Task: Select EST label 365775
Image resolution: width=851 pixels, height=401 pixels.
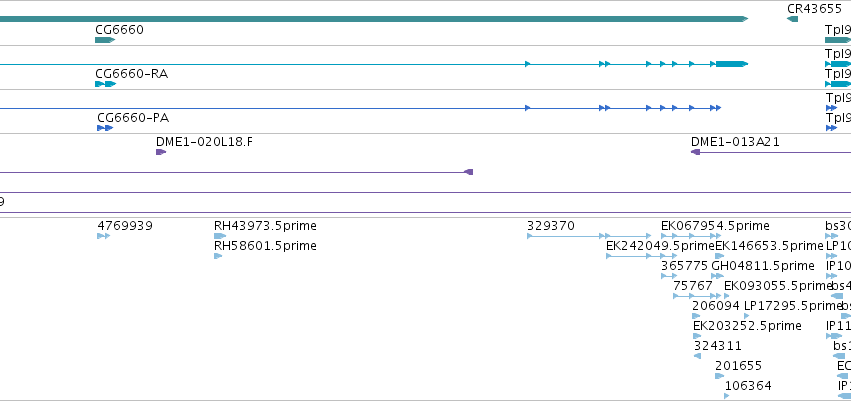Action: tap(684, 266)
